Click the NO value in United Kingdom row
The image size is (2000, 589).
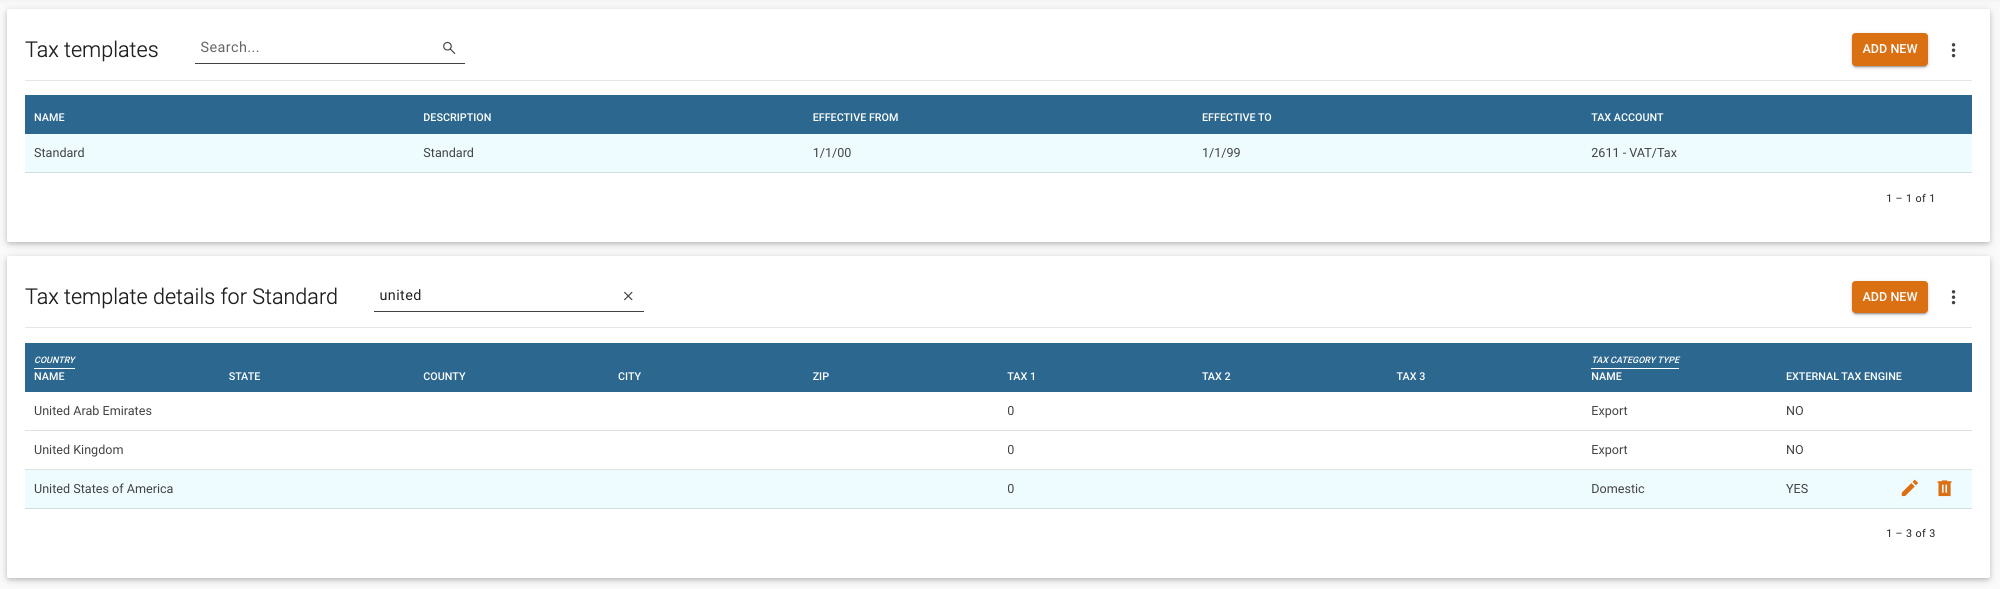coord(1795,450)
